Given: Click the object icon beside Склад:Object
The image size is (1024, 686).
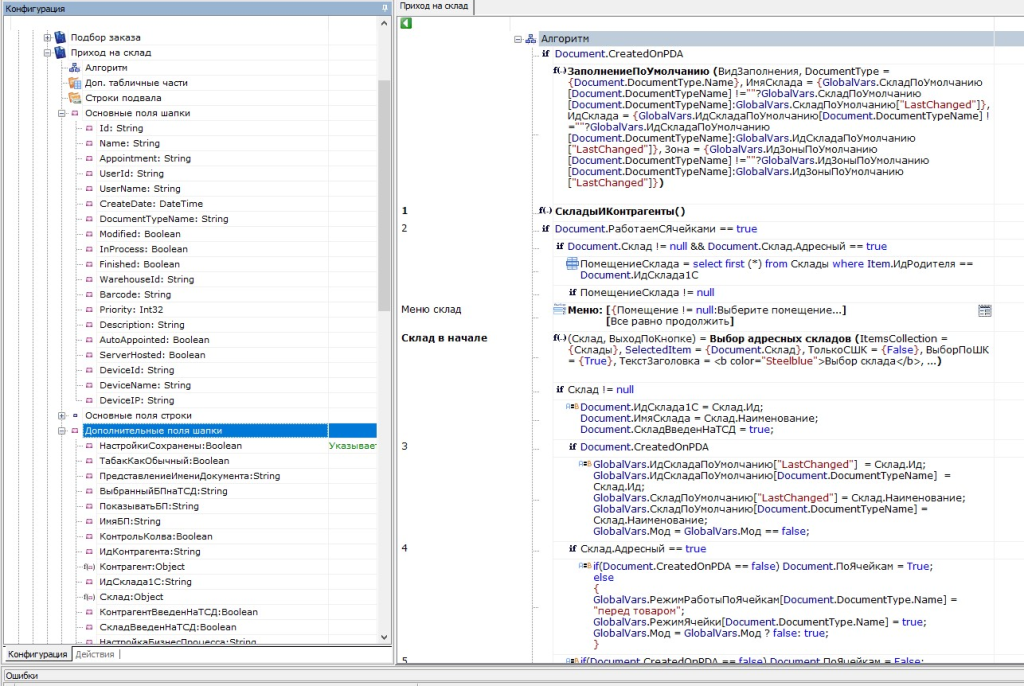Looking at the screenshot, I should (x=89, y=597).
